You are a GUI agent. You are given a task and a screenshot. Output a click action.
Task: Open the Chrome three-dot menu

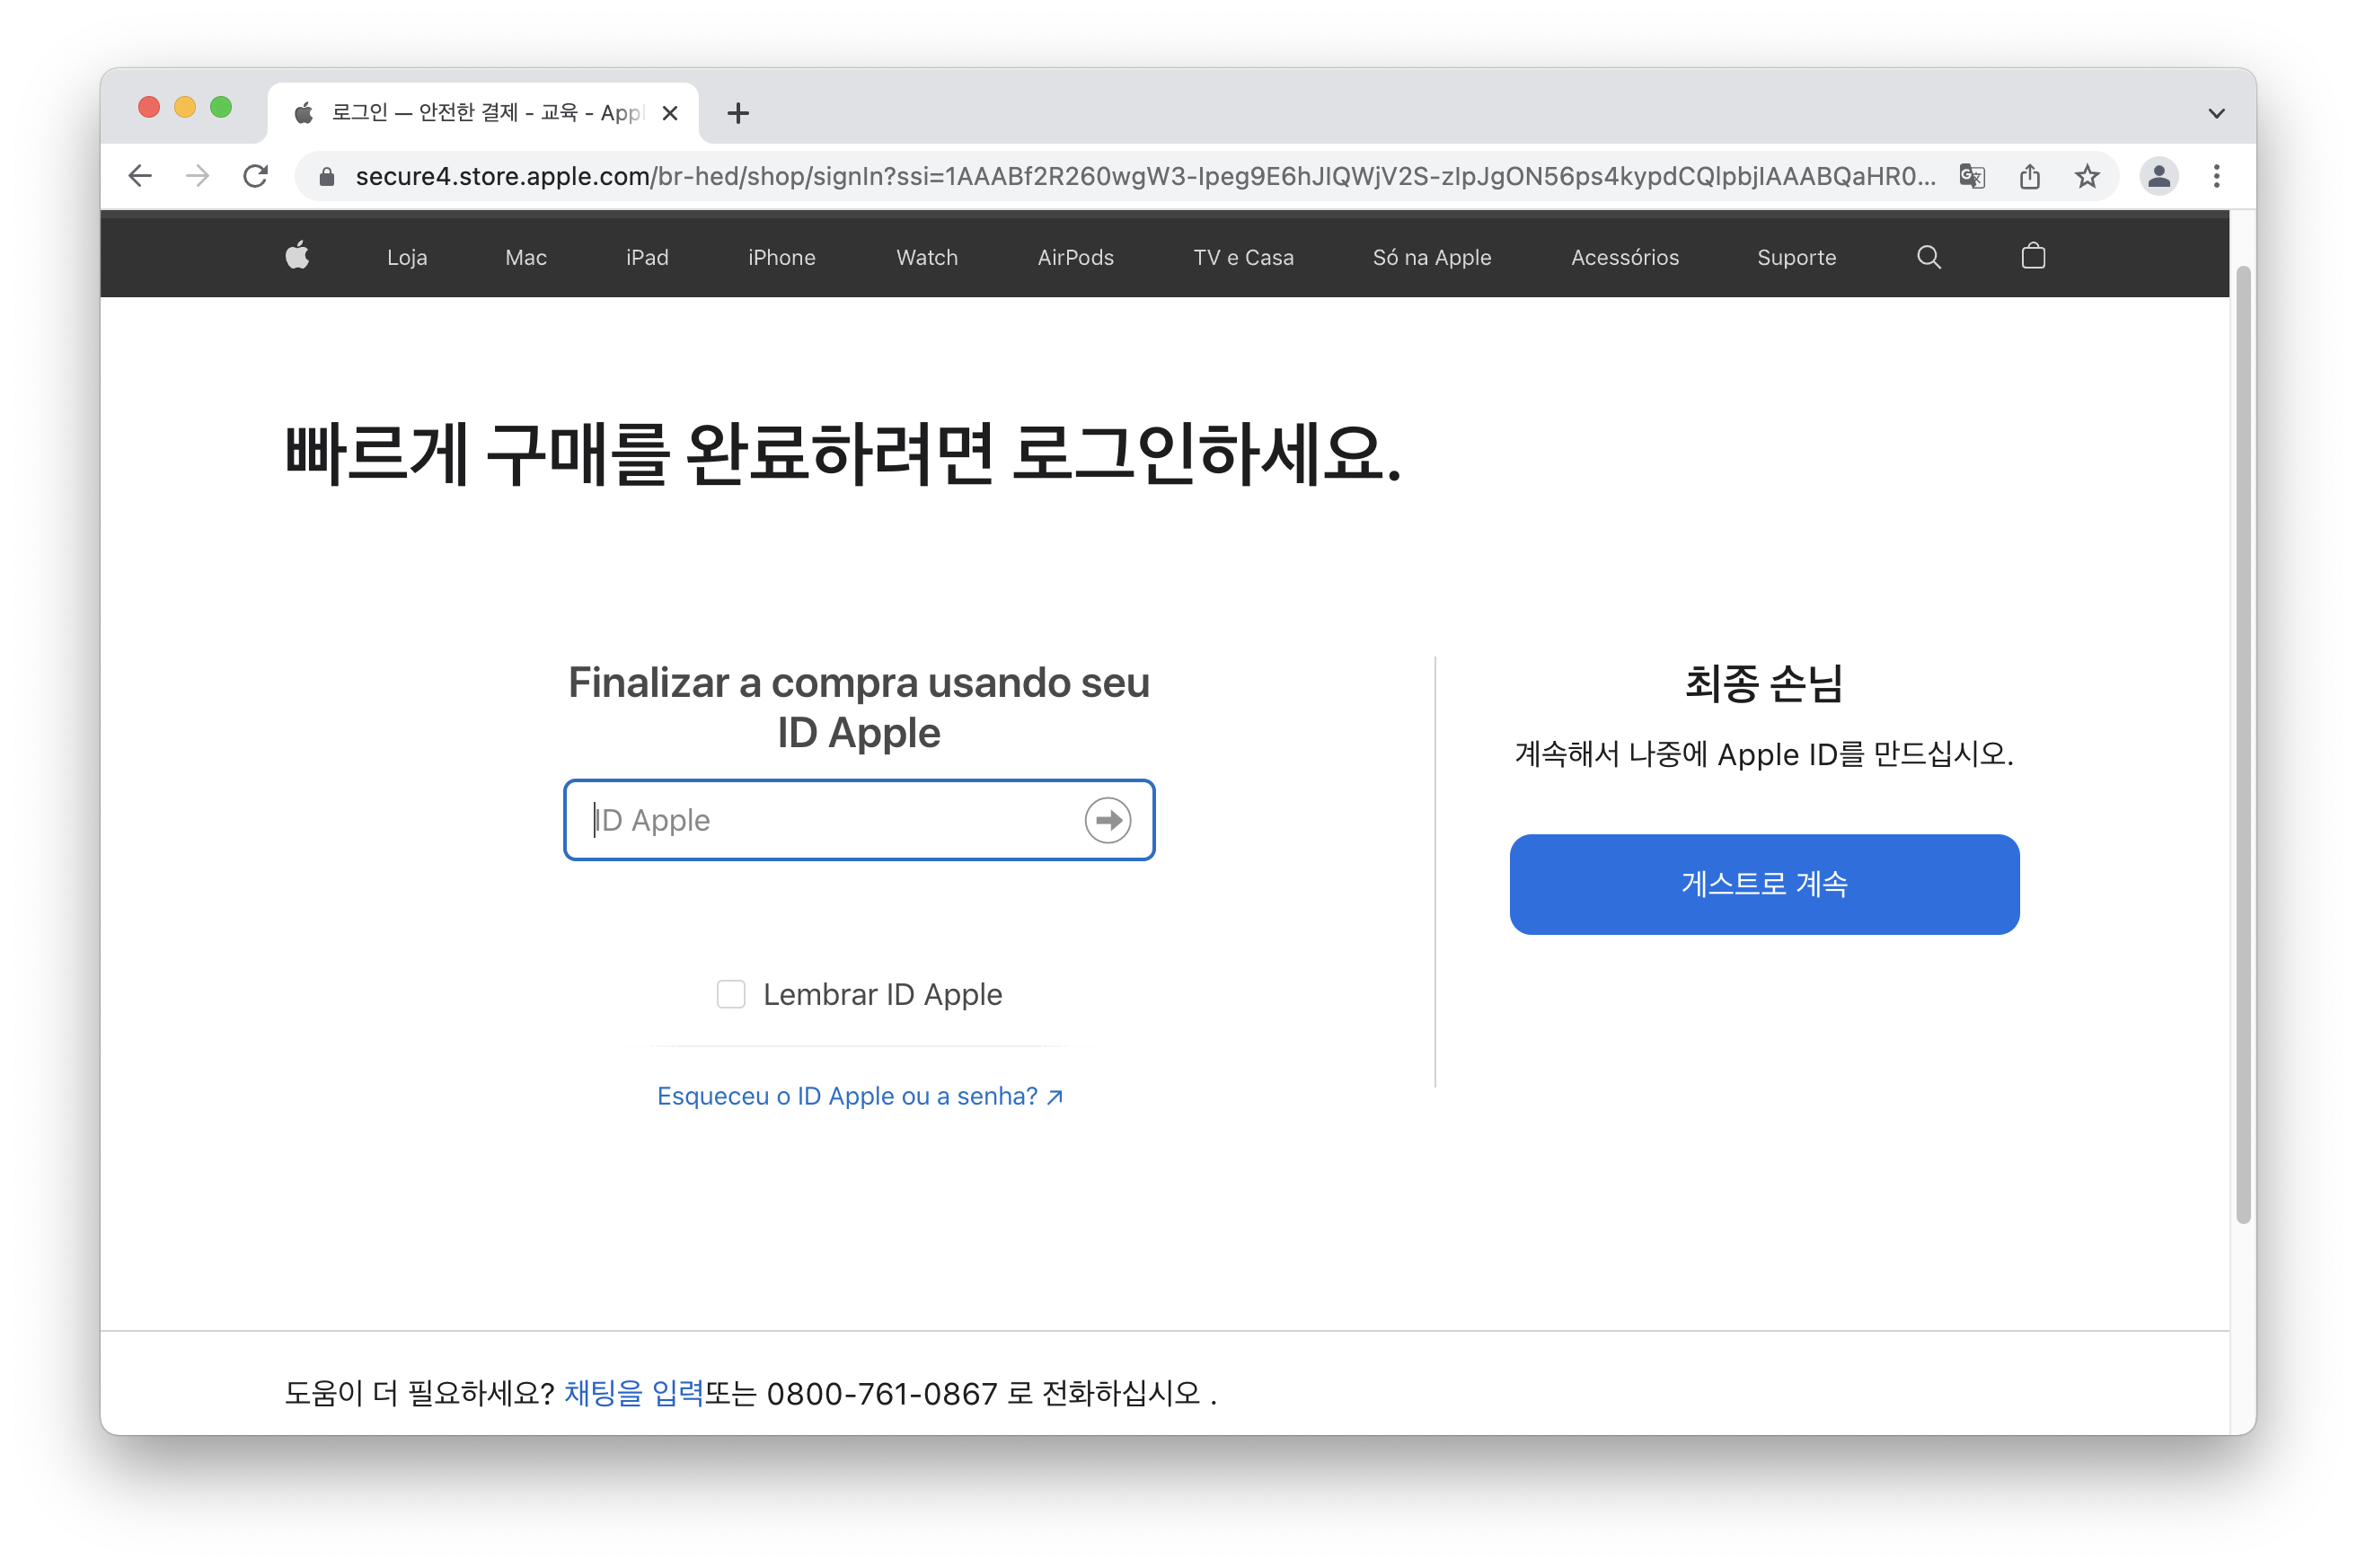tap(2216, 176)
